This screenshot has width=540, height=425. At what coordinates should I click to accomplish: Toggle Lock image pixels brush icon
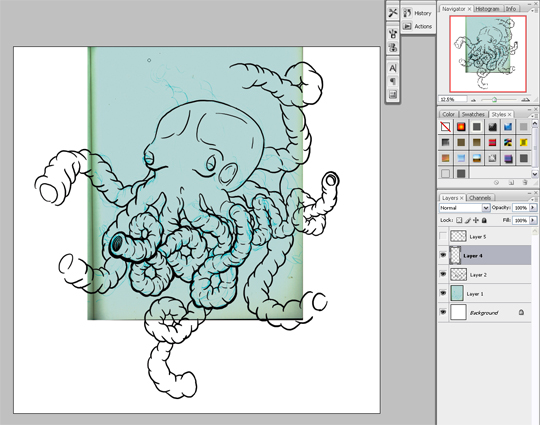(467, 220)
